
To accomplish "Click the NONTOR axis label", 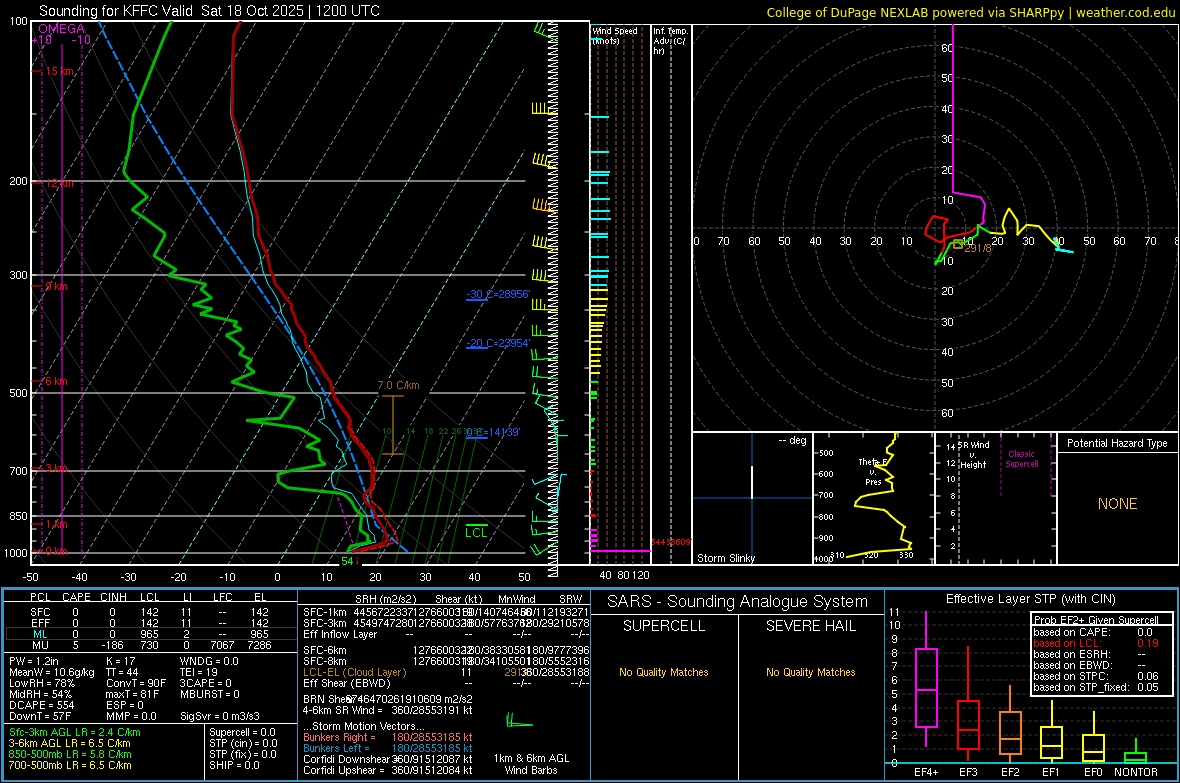I will point(1136,772).
